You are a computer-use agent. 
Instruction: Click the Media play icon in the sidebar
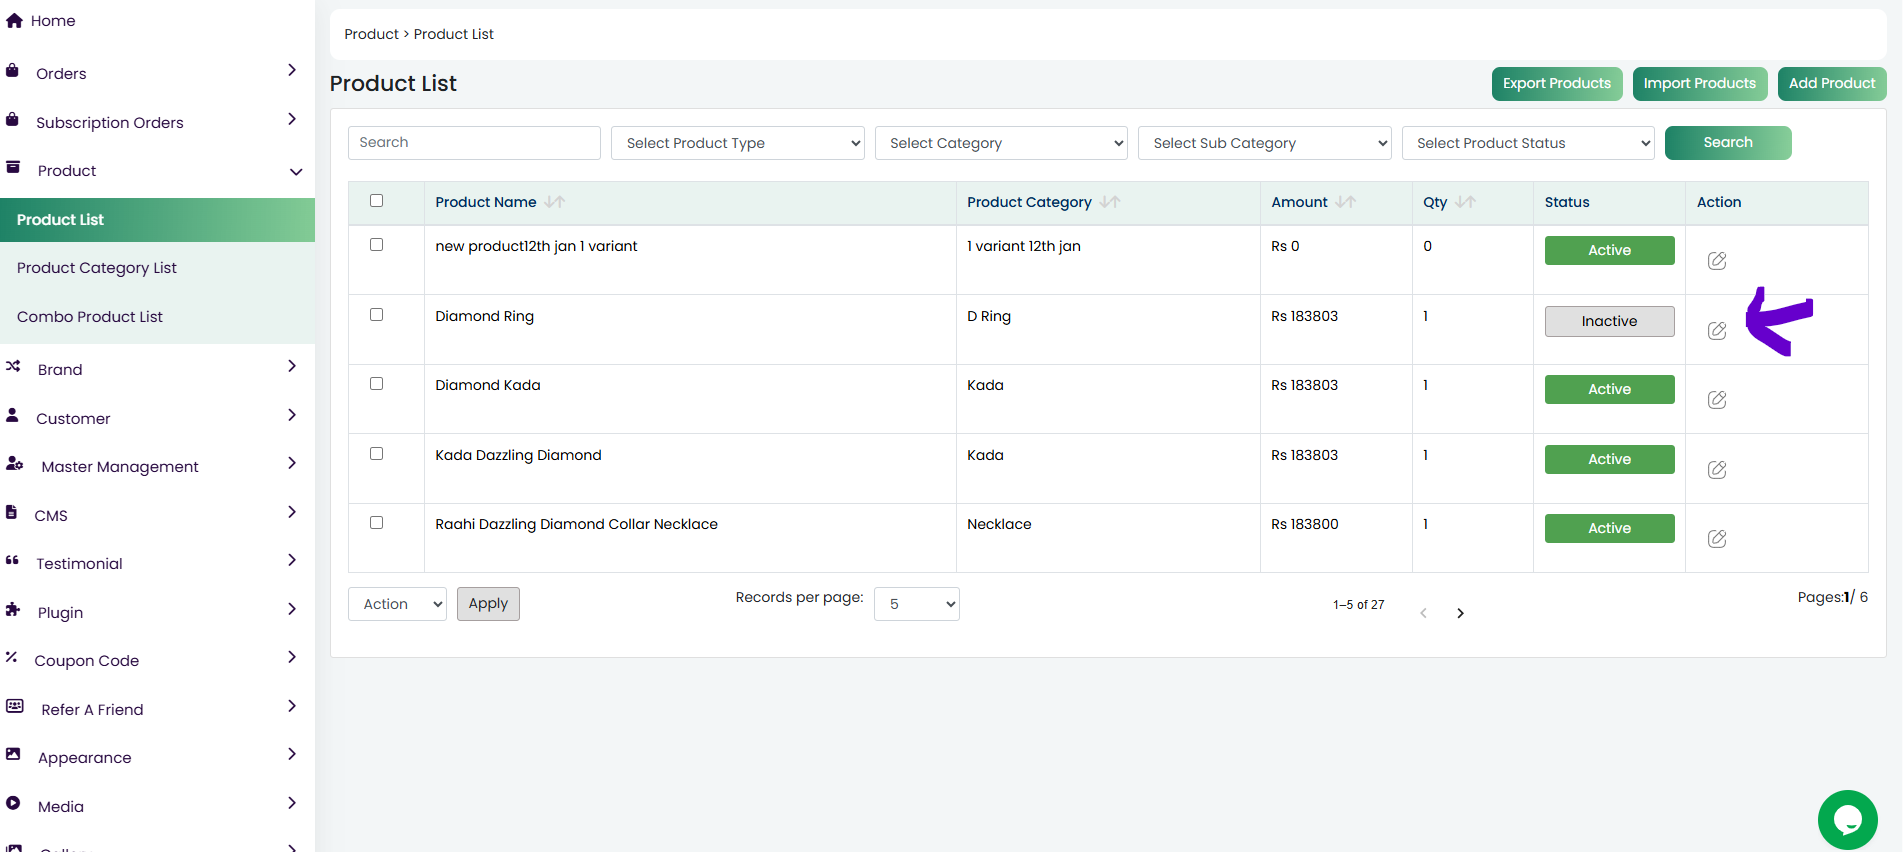click(13, 803)
